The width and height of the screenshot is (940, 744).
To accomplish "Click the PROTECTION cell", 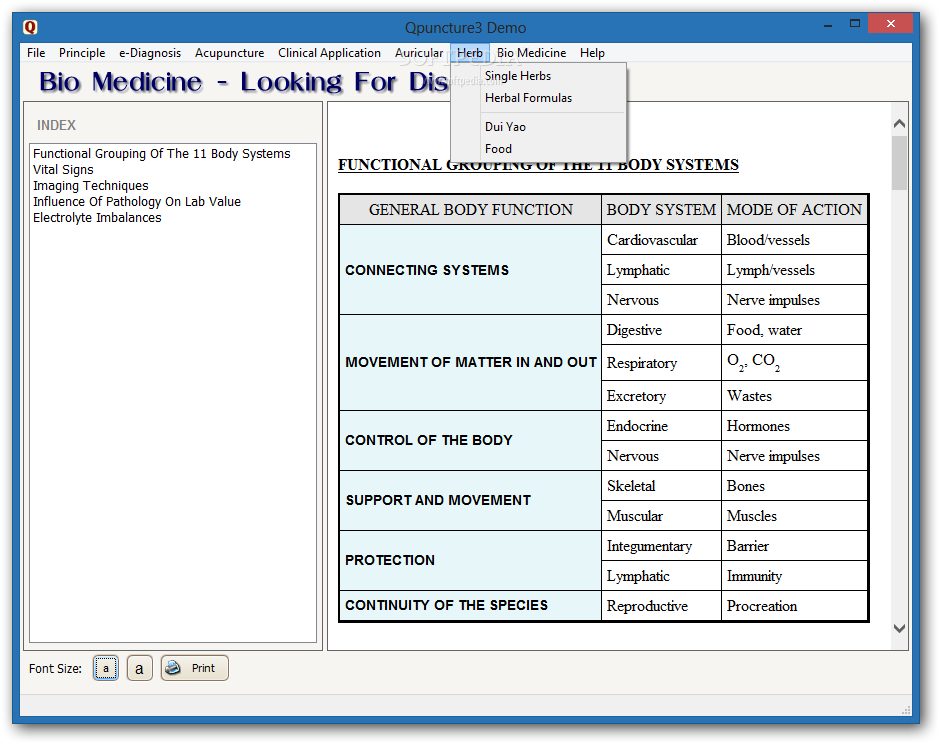I will click(470, 560).
